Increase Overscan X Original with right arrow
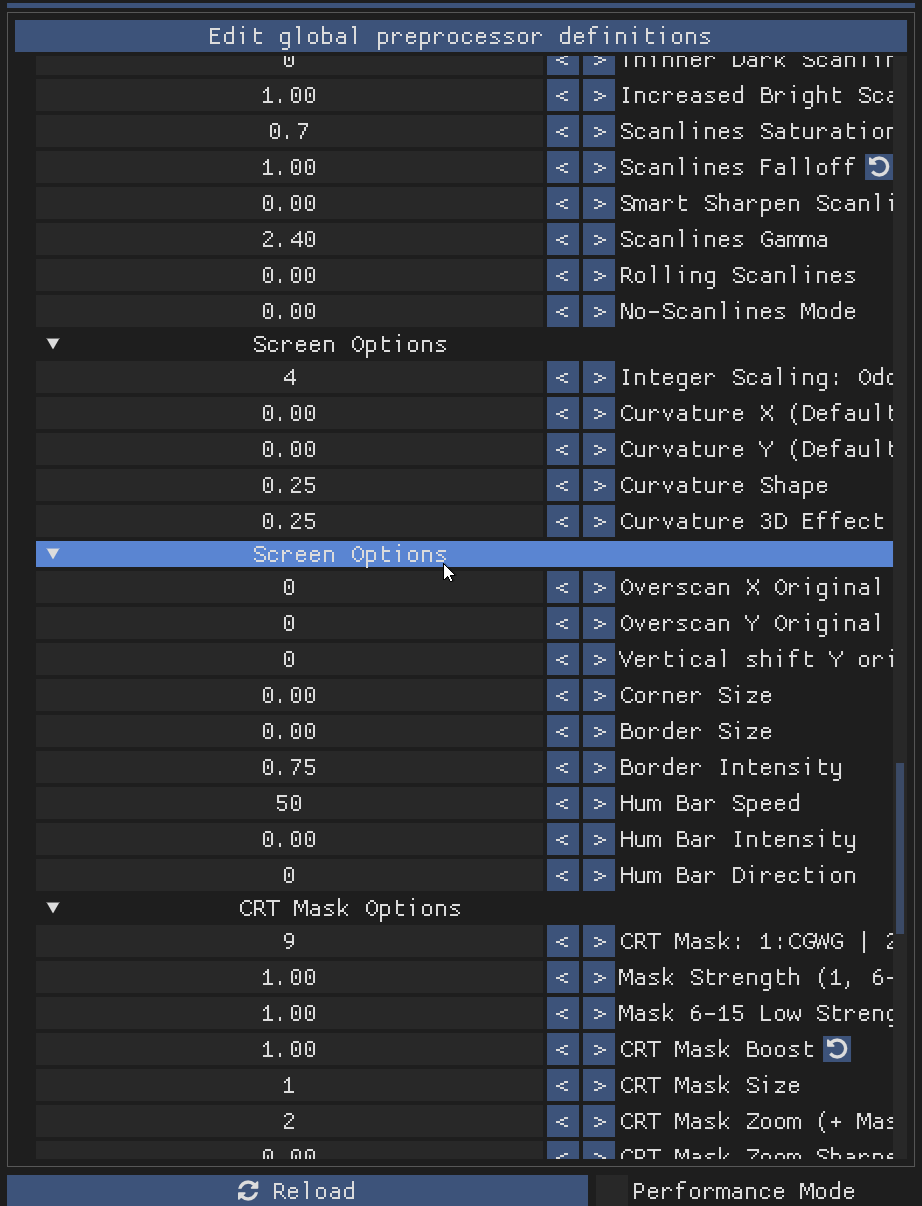 pyautogui.click(x=599, y=587)
